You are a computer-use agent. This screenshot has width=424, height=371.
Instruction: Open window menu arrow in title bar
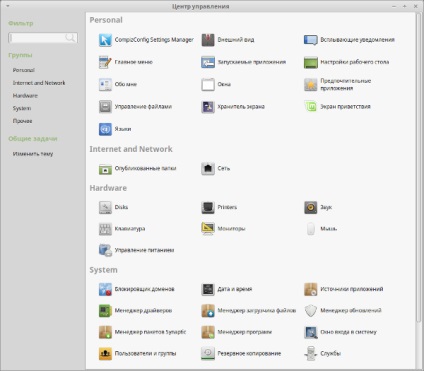[x=8, y=6]
